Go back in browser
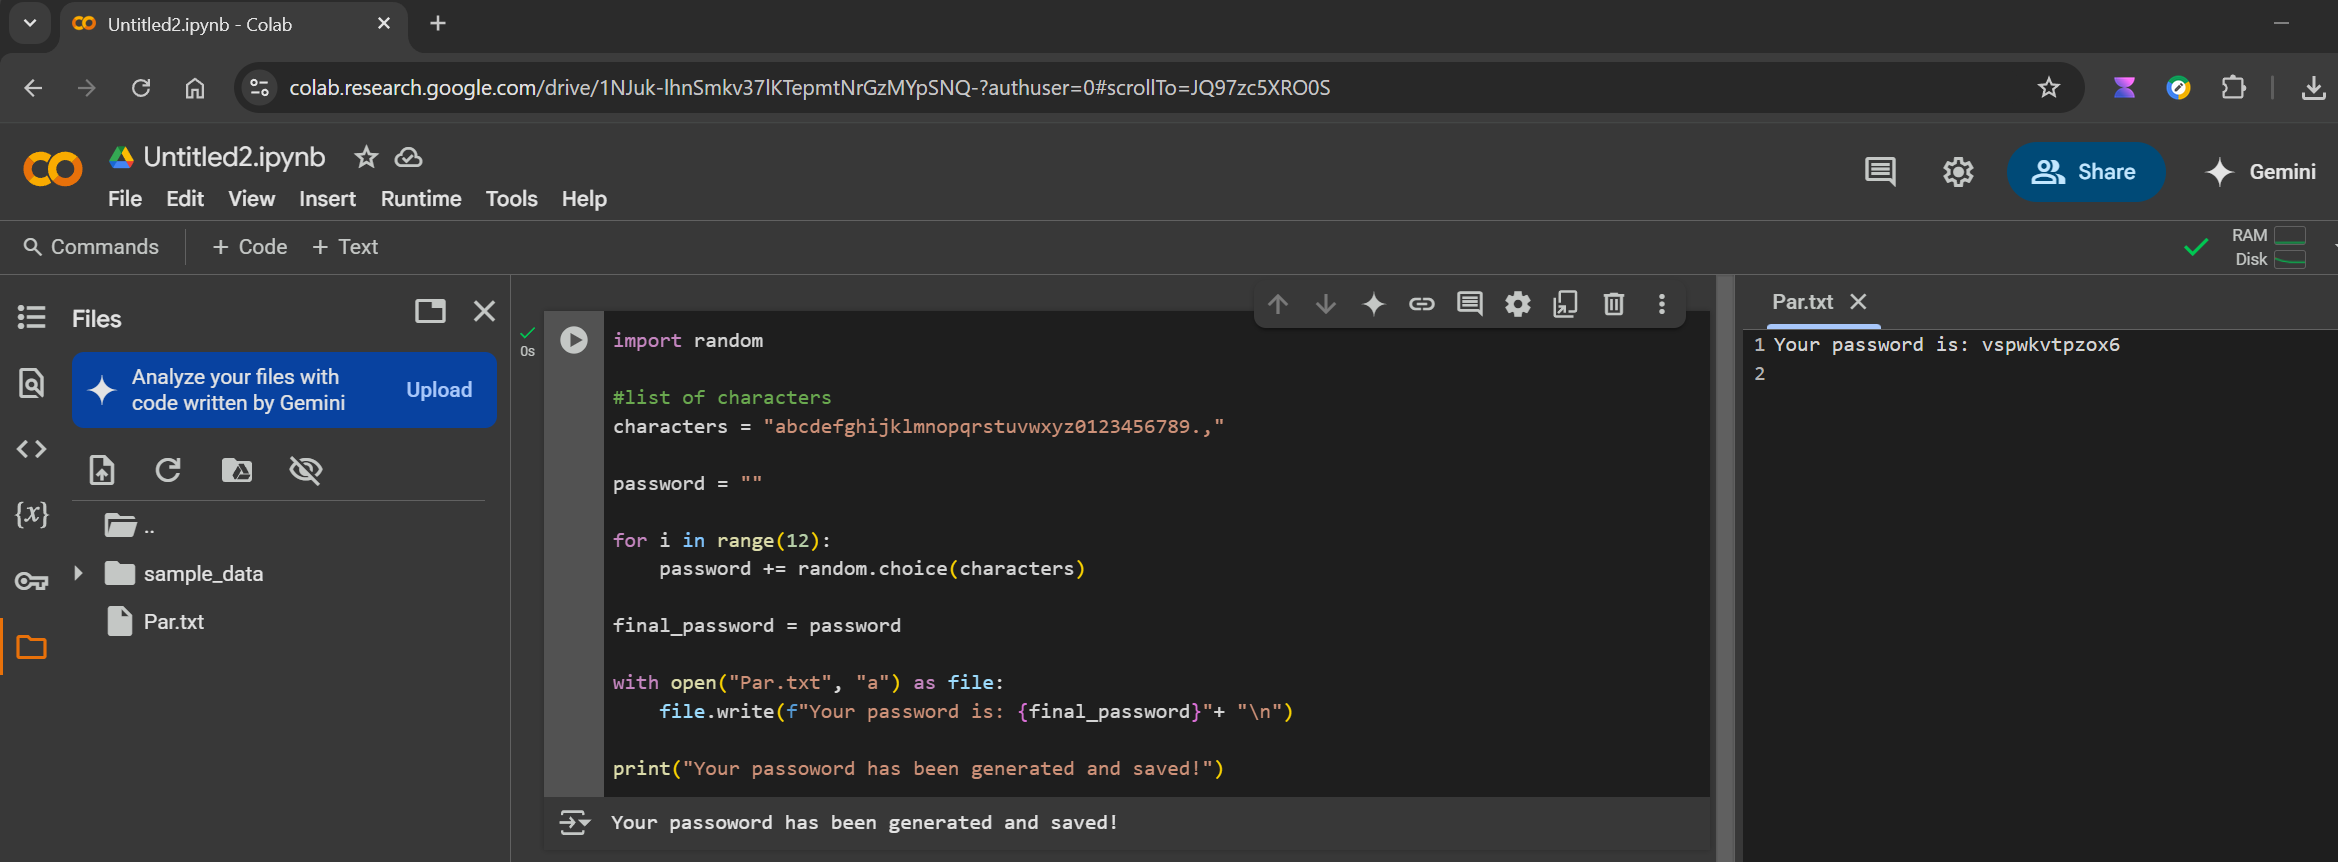This screenshot has height=862, width=2338. click(x=33, y=88)
